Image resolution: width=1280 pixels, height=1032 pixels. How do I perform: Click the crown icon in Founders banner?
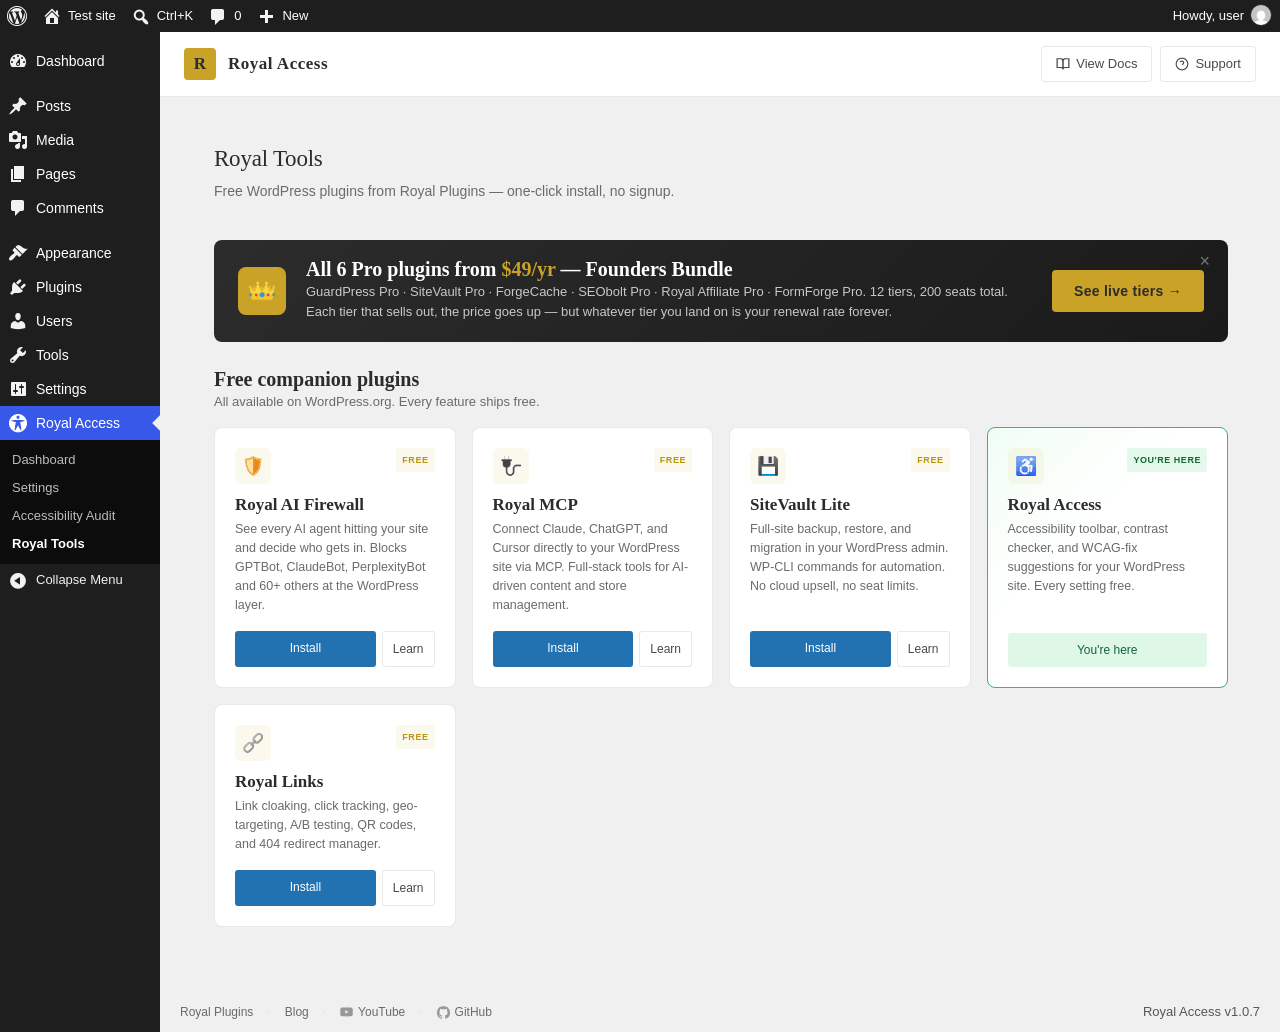pyautogui.click(x=262, y=291)
